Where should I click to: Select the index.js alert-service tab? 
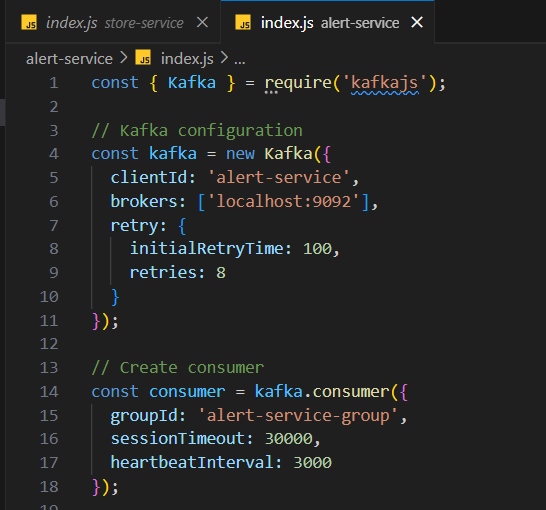pos(327,22)
